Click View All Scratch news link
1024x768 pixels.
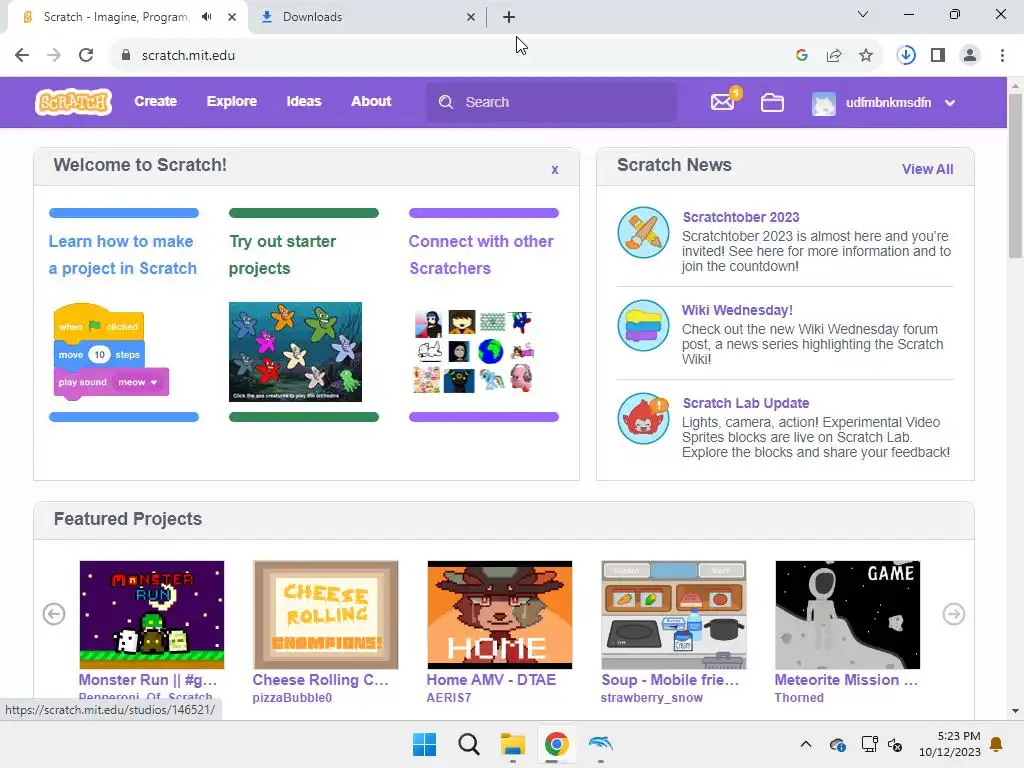(x=927, y=169)
